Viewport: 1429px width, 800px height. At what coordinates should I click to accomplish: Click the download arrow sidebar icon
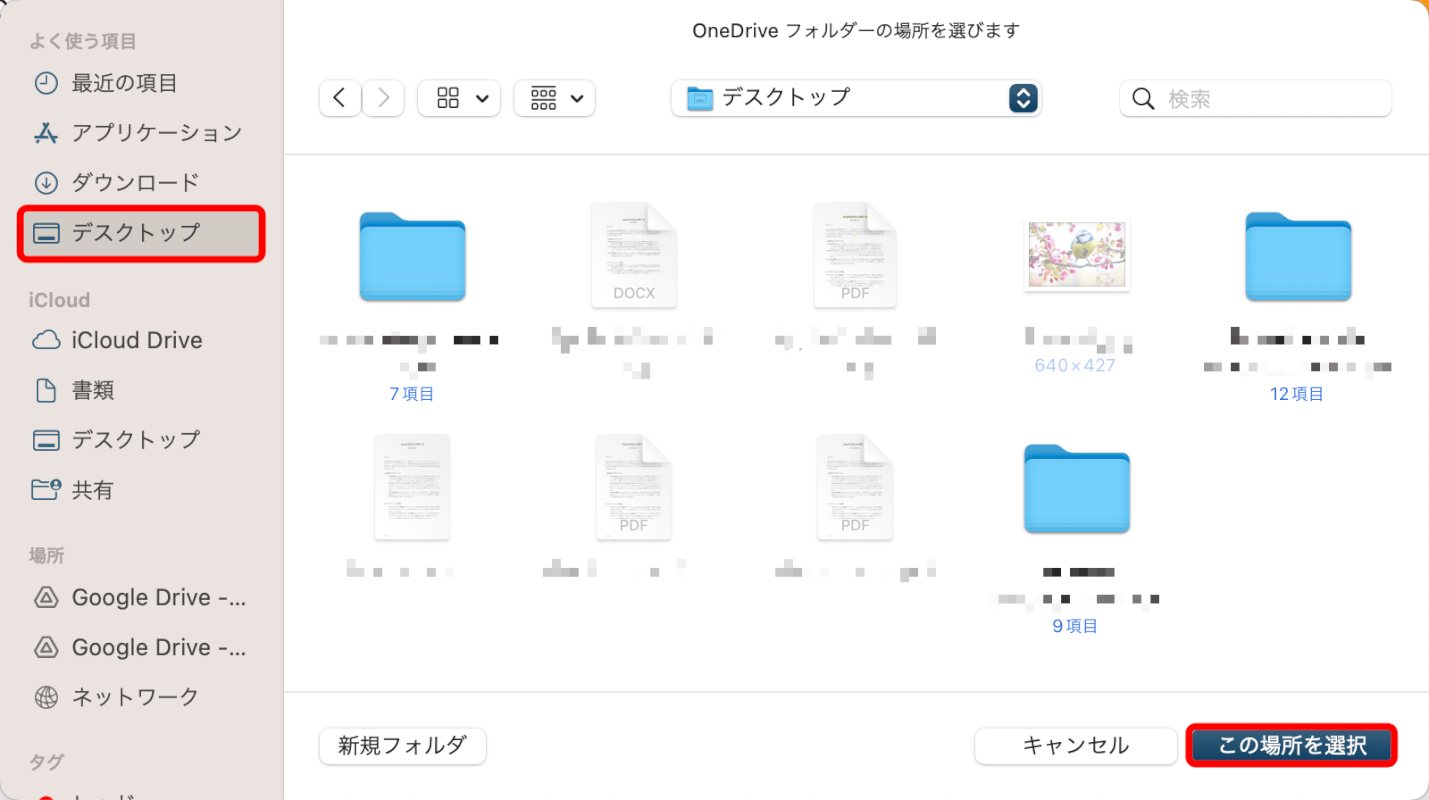click(46, 182)
